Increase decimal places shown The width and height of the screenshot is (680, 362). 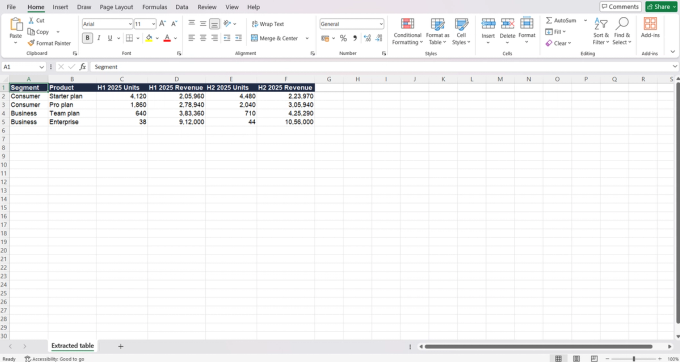(x=367, y=38)
